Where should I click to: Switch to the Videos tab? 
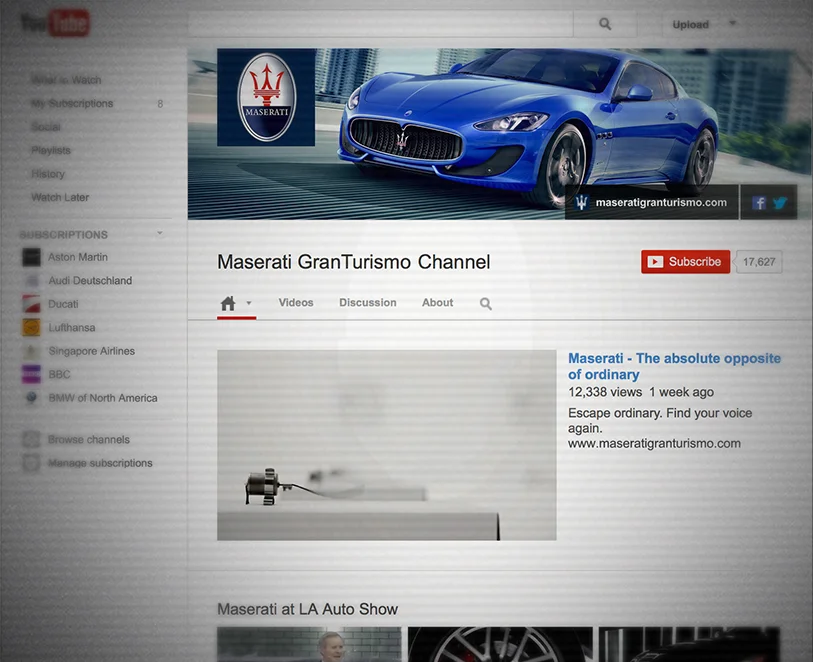coord(296,302)
